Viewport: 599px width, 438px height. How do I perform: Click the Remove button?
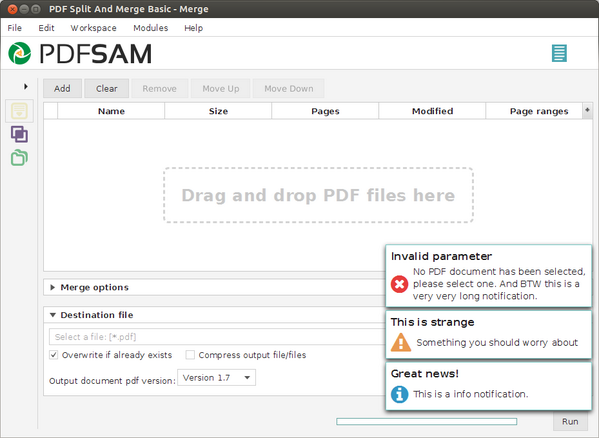(160, 89)
